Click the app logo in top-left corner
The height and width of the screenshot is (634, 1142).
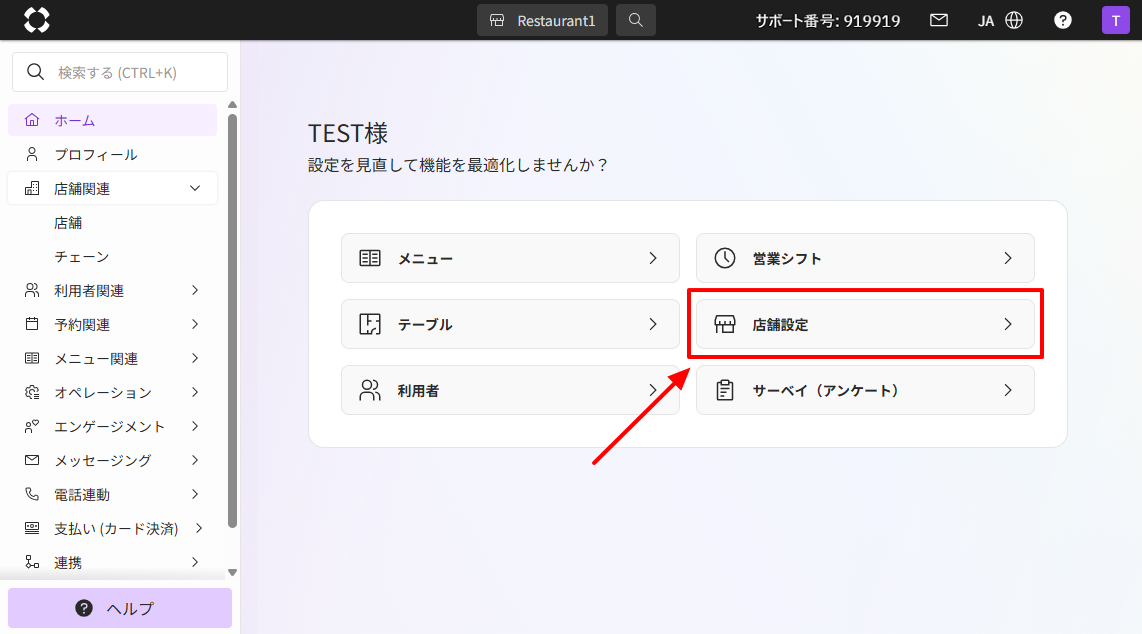(36, 20)
